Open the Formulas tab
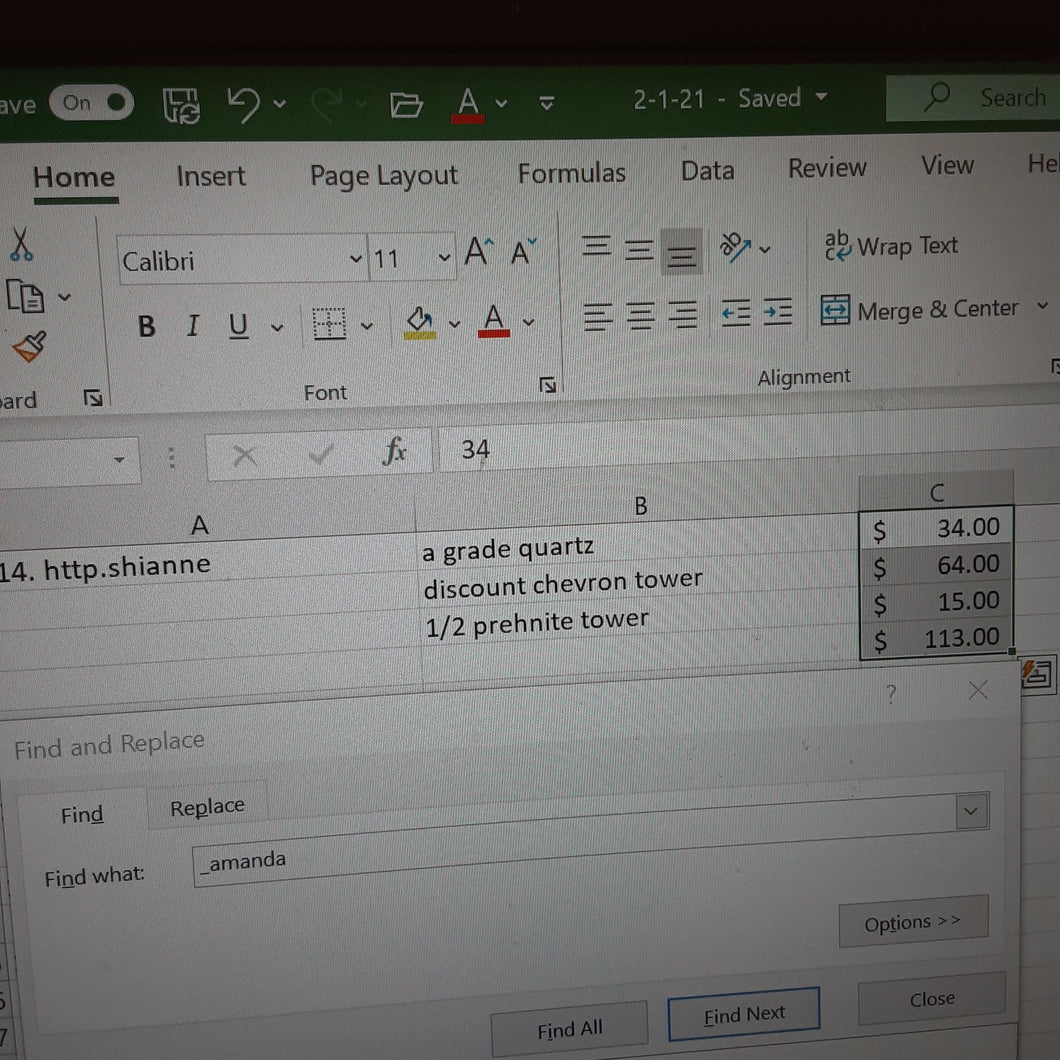 (x=572, y=173)
